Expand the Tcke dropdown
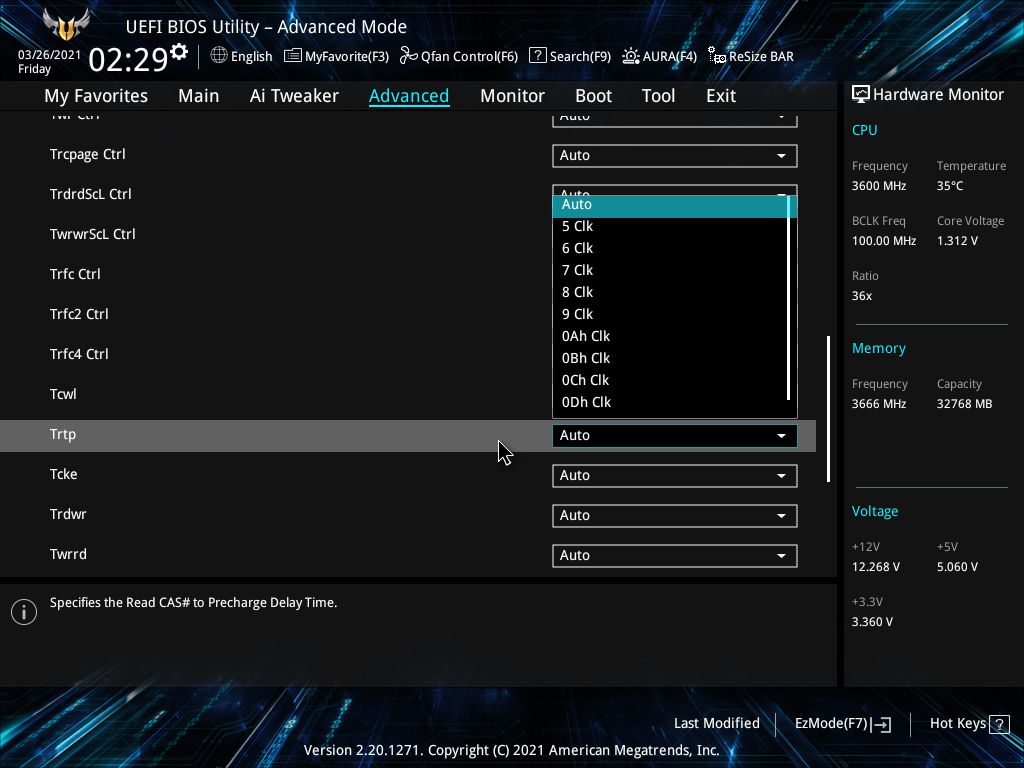The image size is (1024, 768). (x=675, y=475)
